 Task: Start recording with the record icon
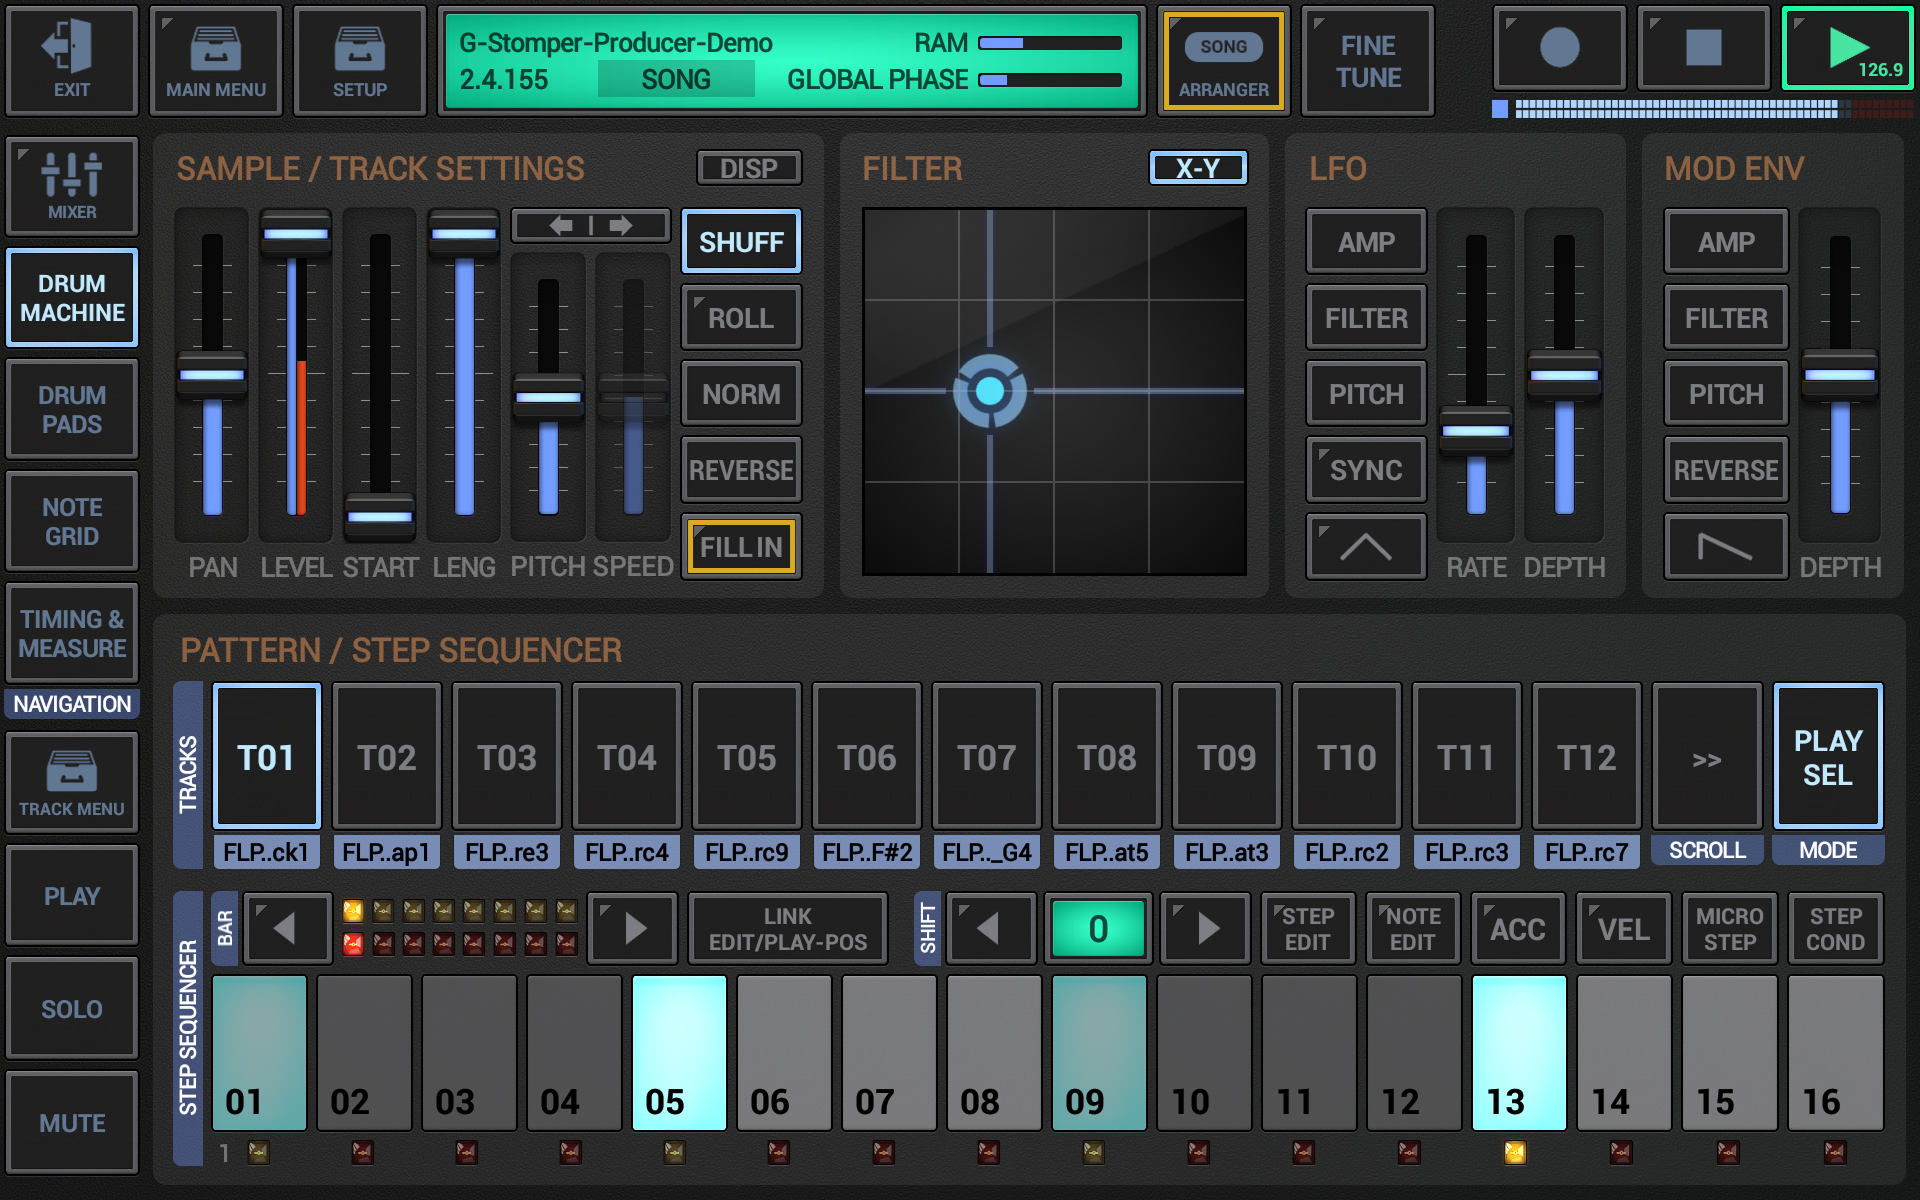[1557, 47]
